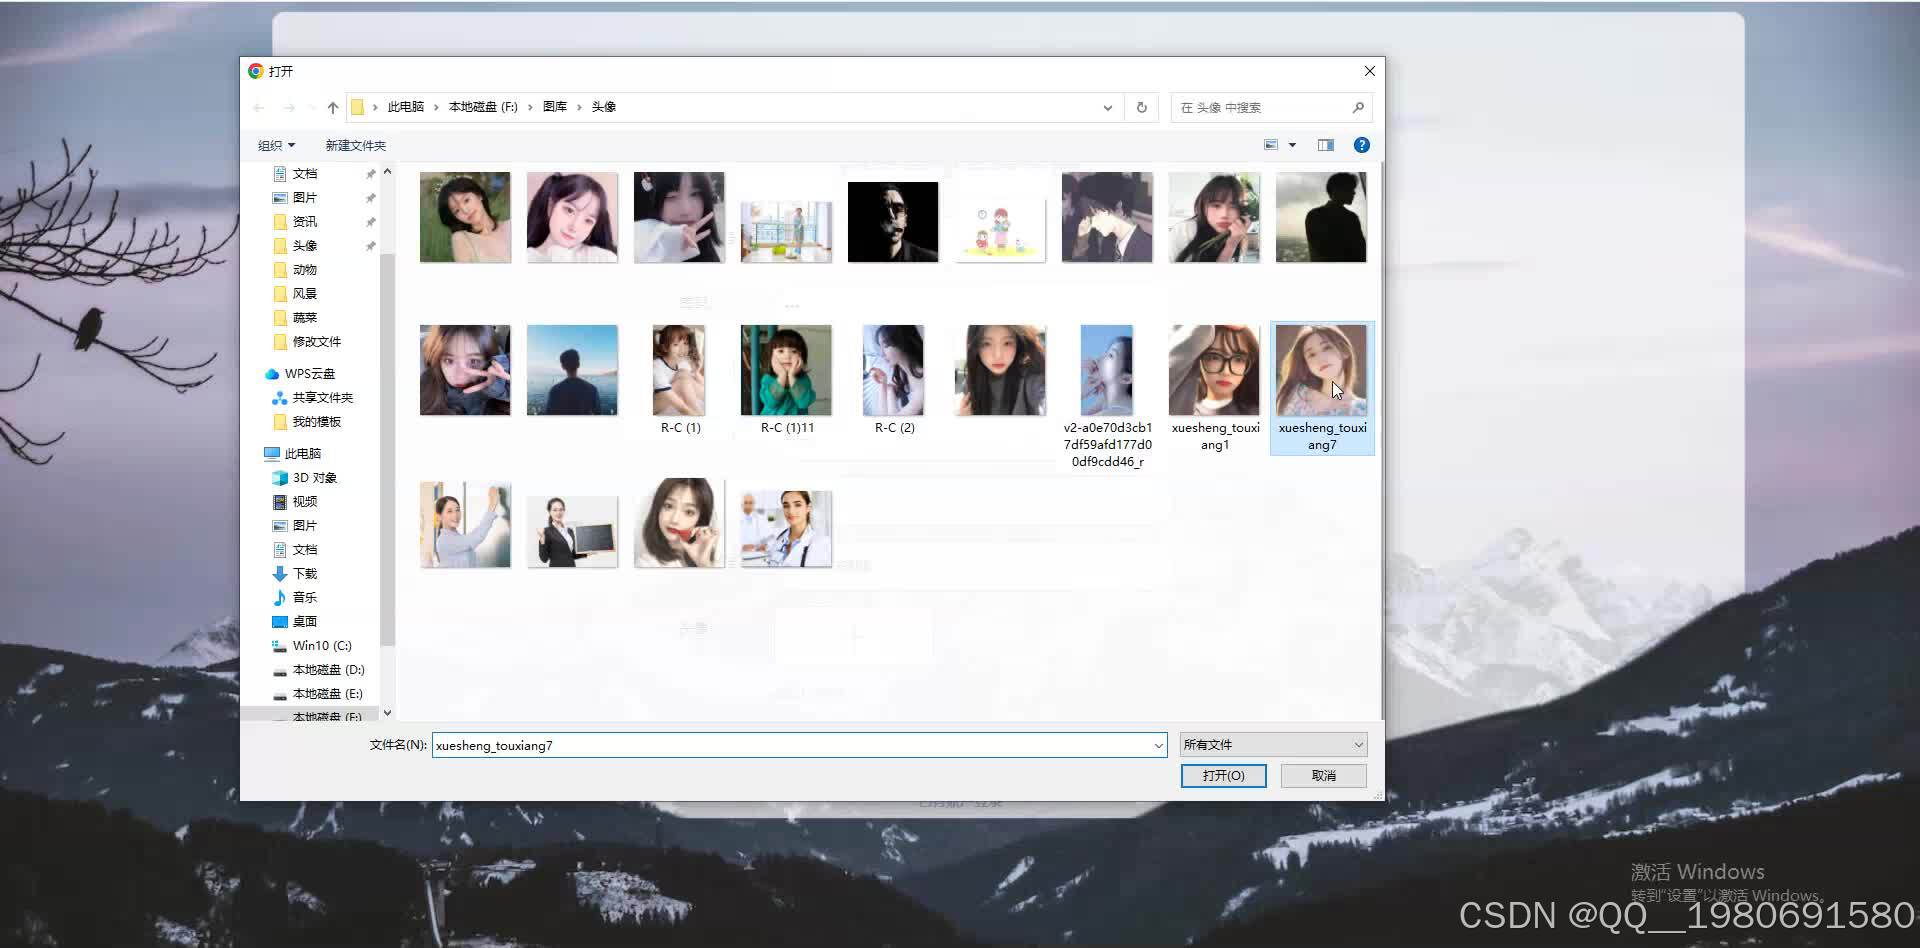Select 本地磁盘 (F:) in the breadcrumb
1920x948 pixels.
(483, 107)
